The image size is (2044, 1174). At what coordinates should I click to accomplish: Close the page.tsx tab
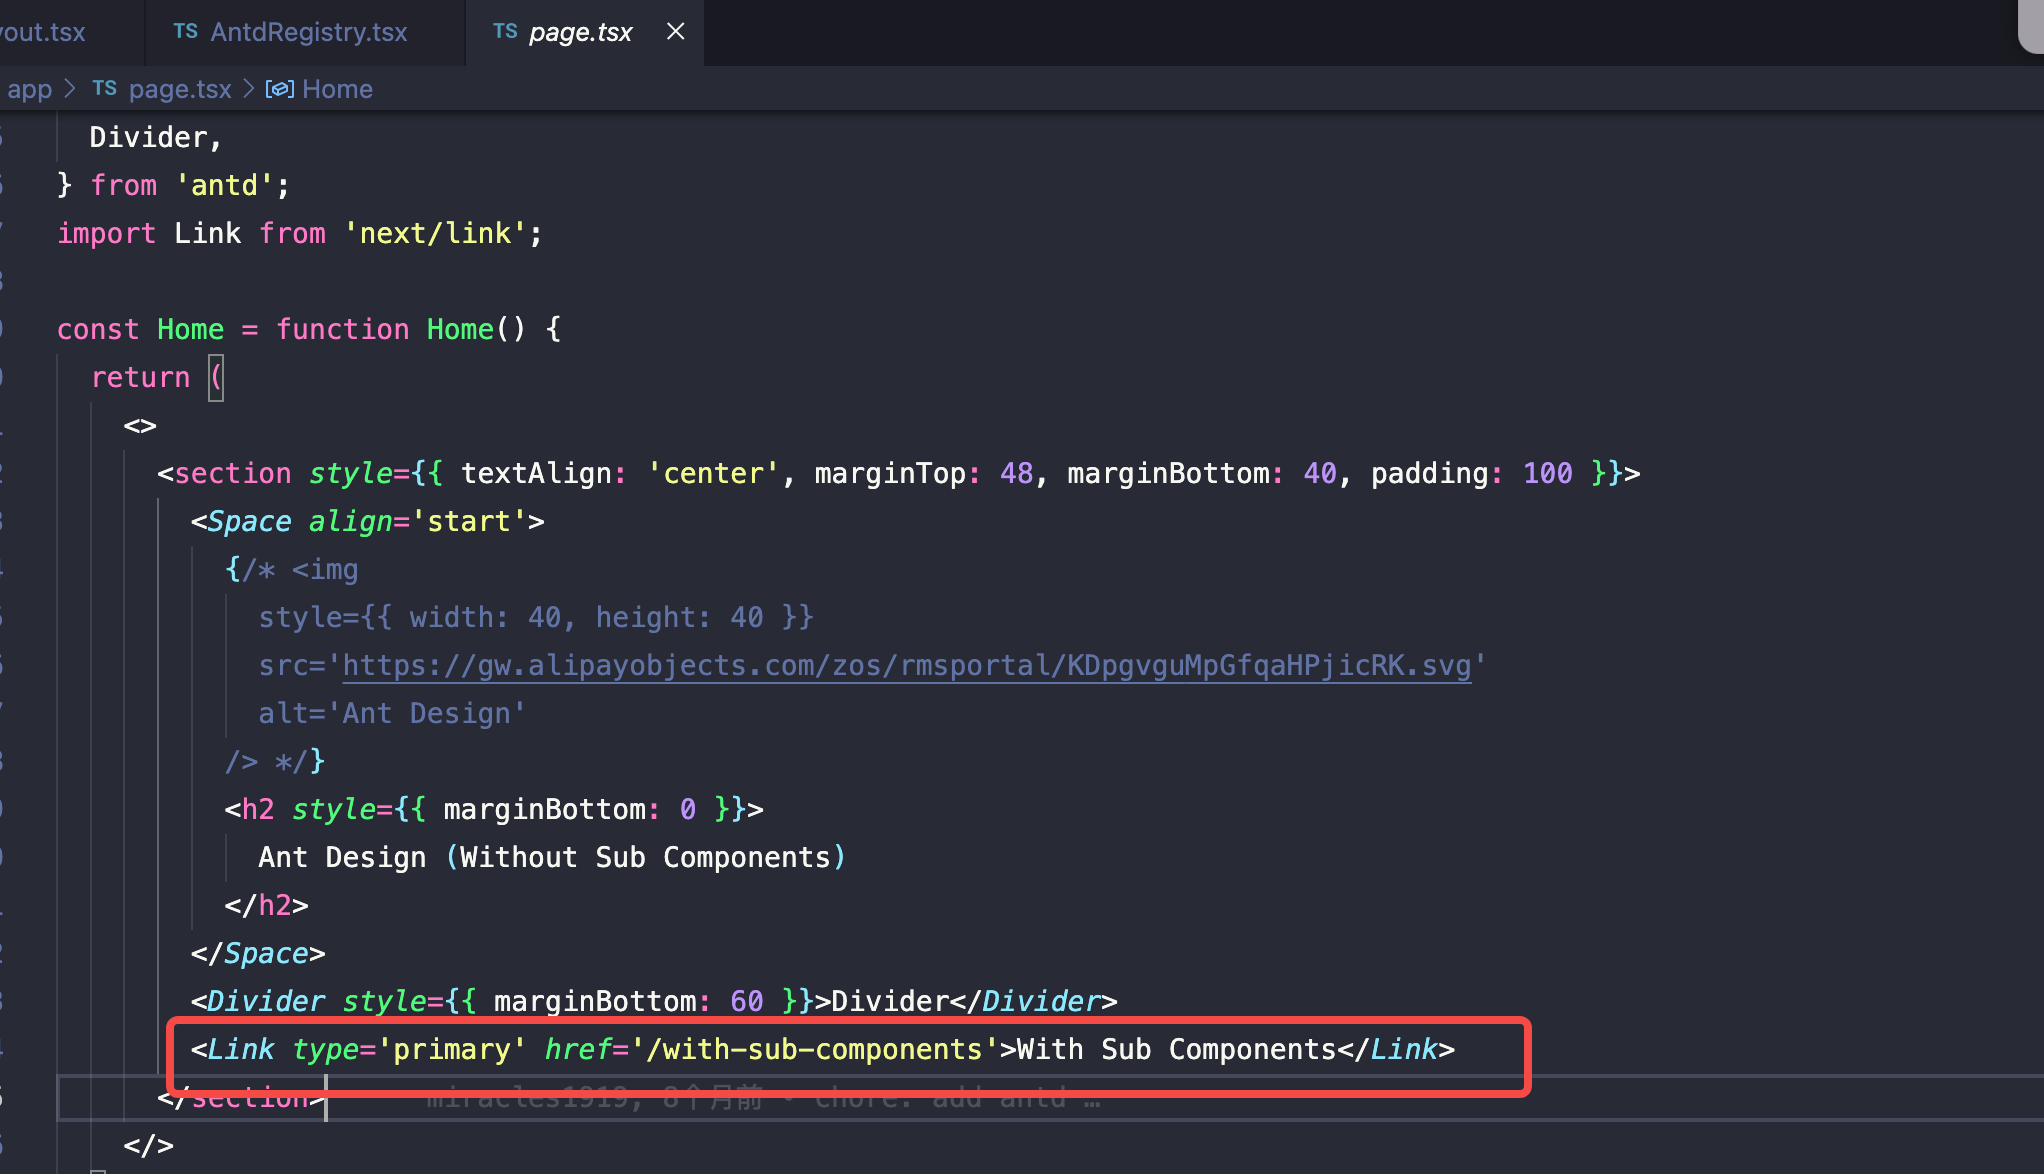pos(675,31)
